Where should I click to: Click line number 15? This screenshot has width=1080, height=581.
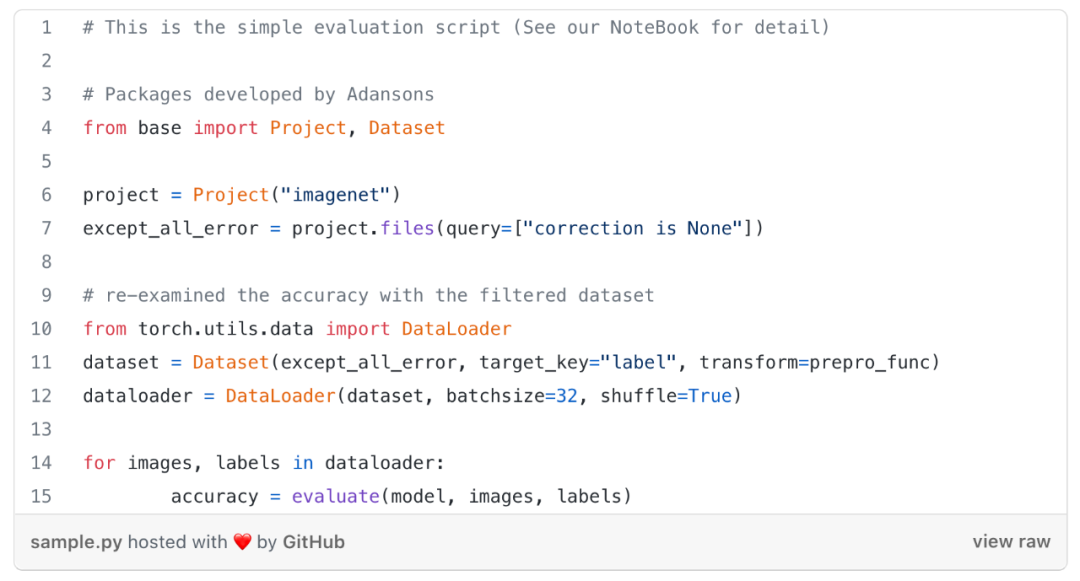41,496
